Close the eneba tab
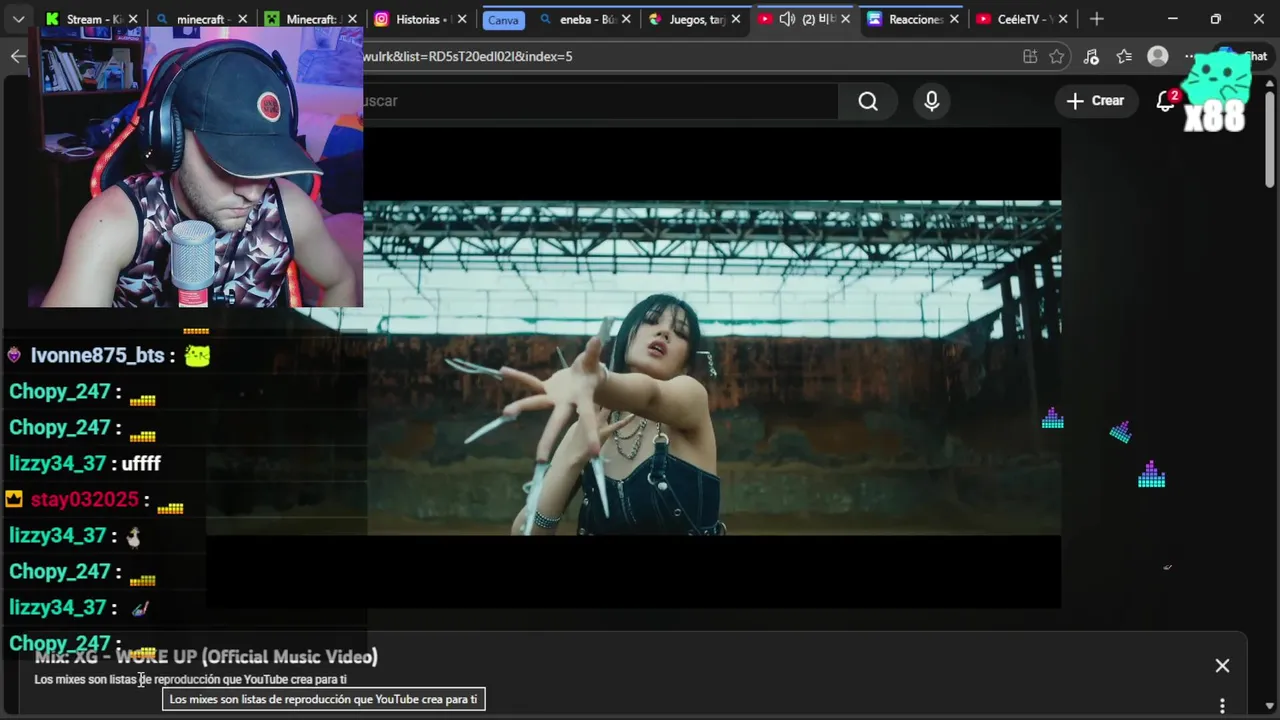This screenshot has height=720, width=1280. coord(626,19)
